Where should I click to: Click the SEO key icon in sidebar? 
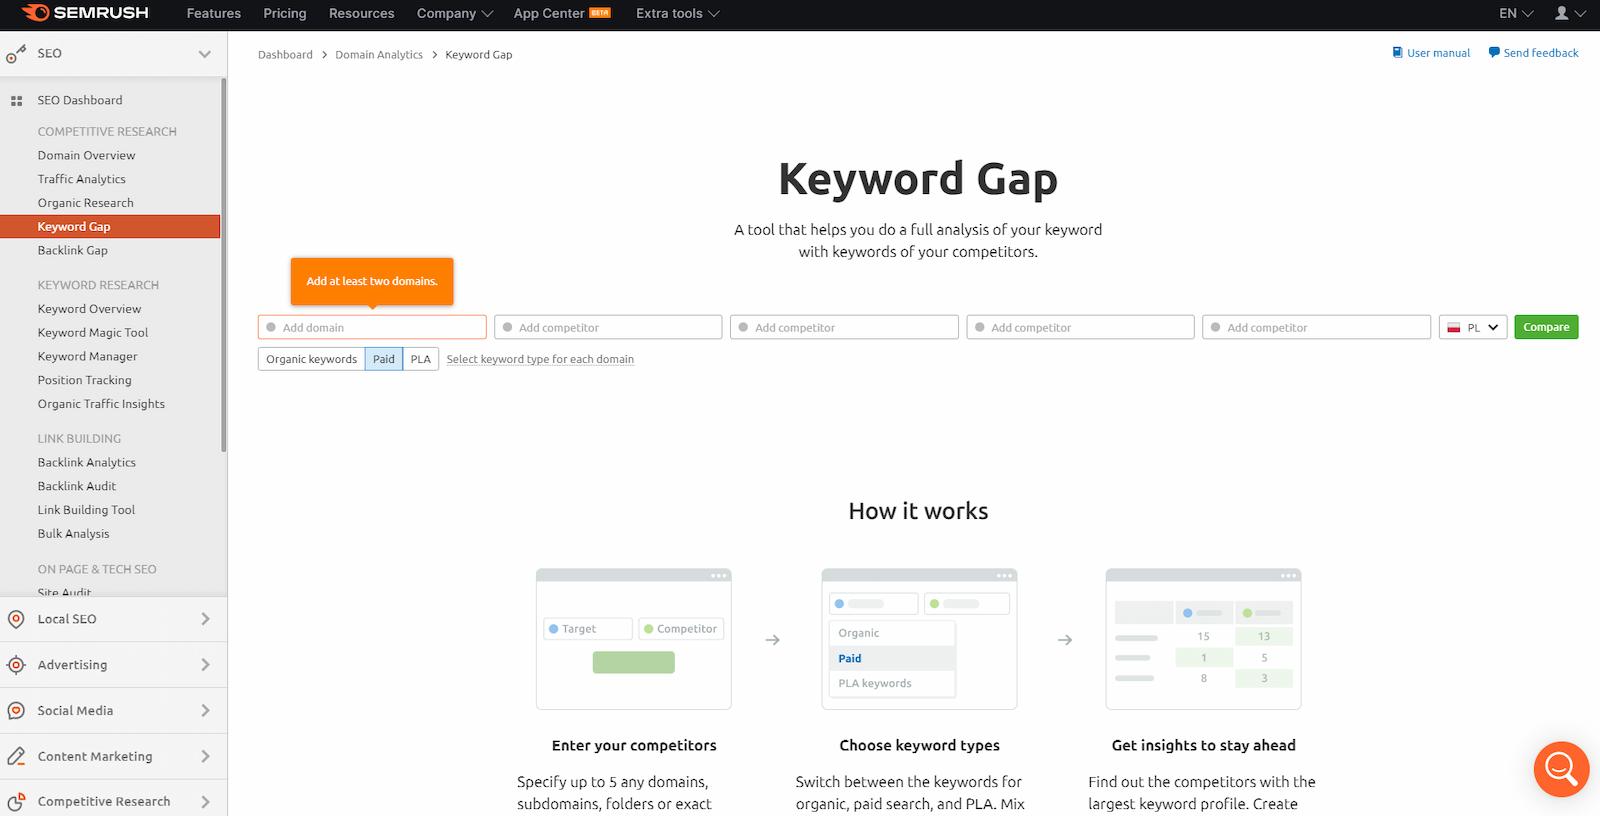coord(16,54)
